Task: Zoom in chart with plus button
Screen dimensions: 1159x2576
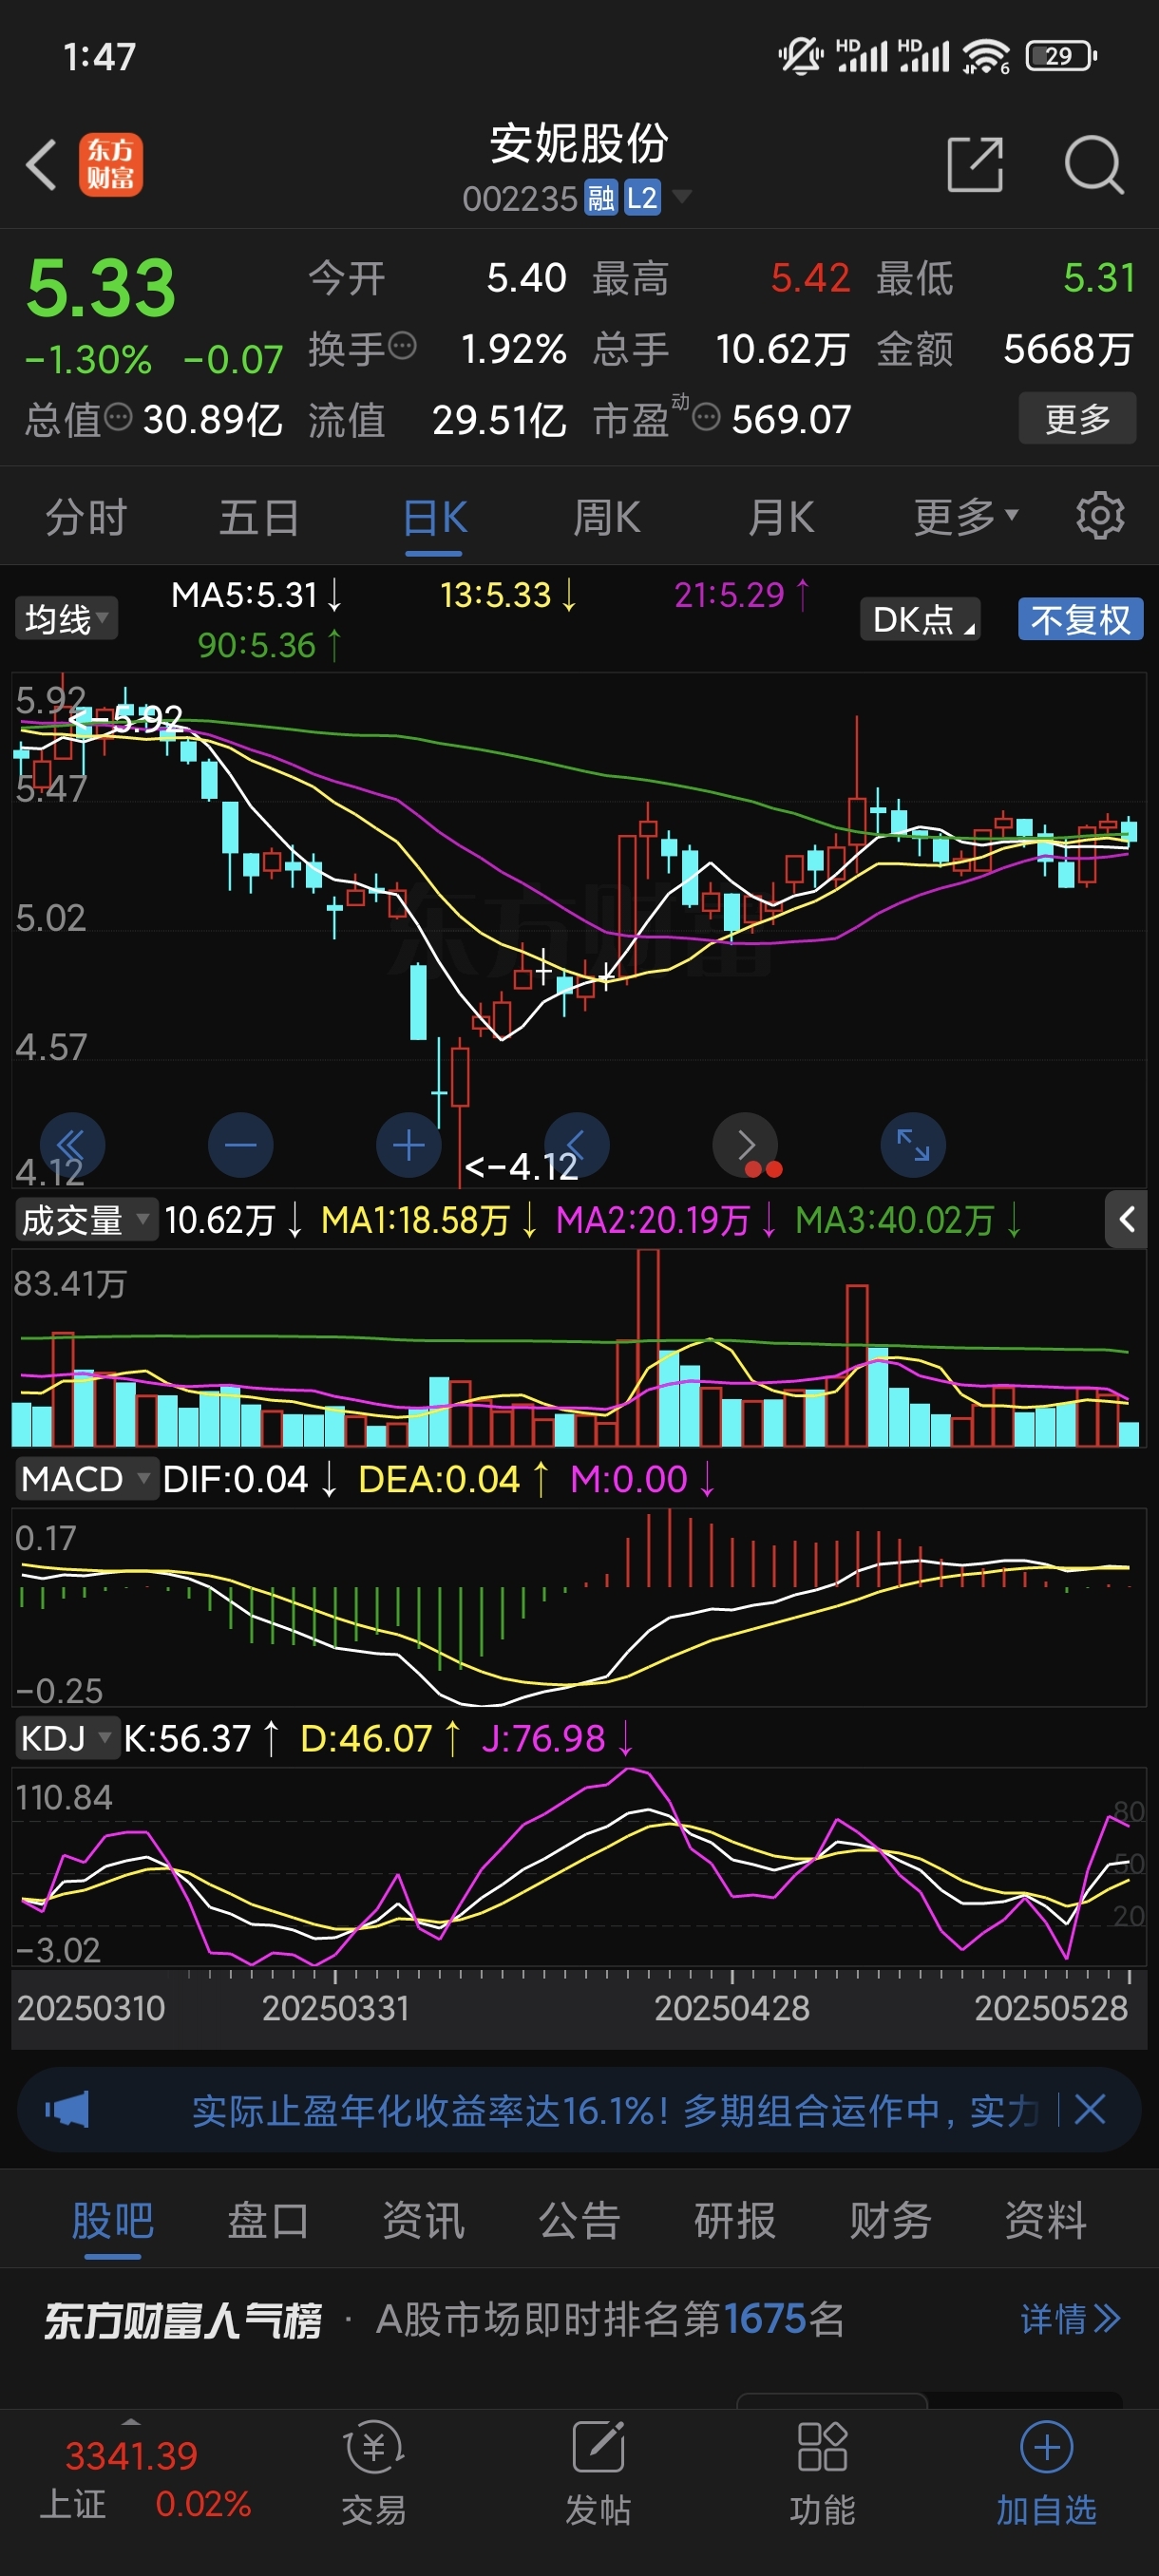Action: click(x=408, y=1144)
